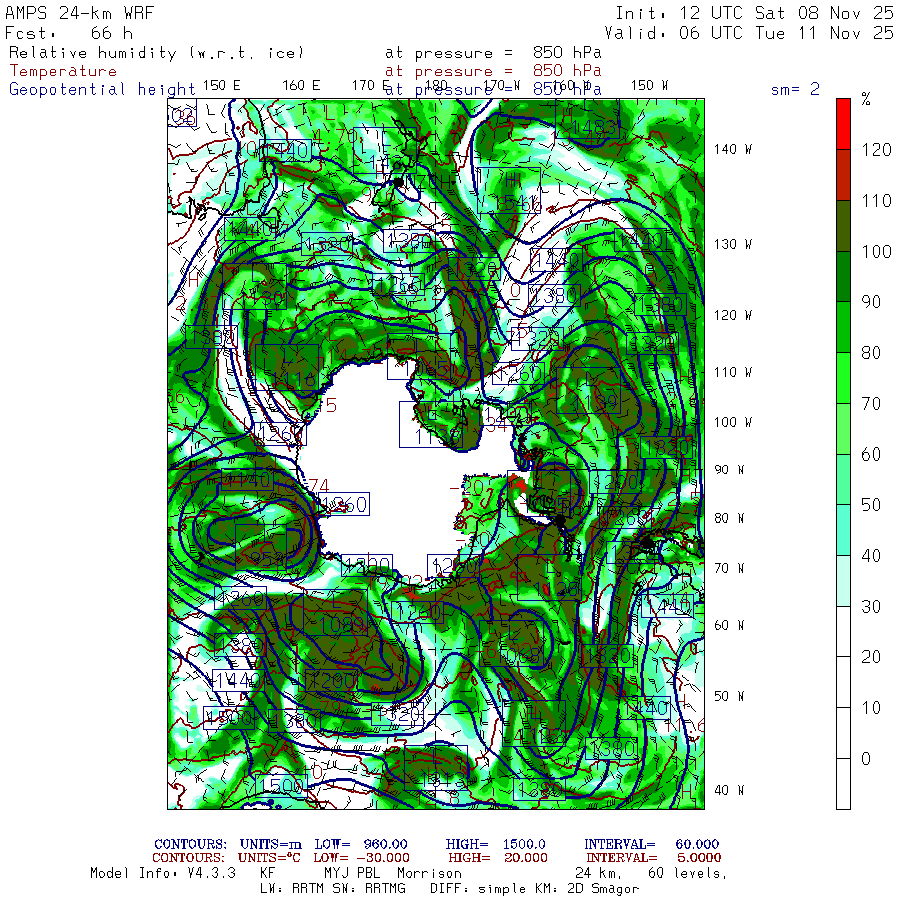Click the red top segment of color bar
900x900 pixels.
[843, 124]
